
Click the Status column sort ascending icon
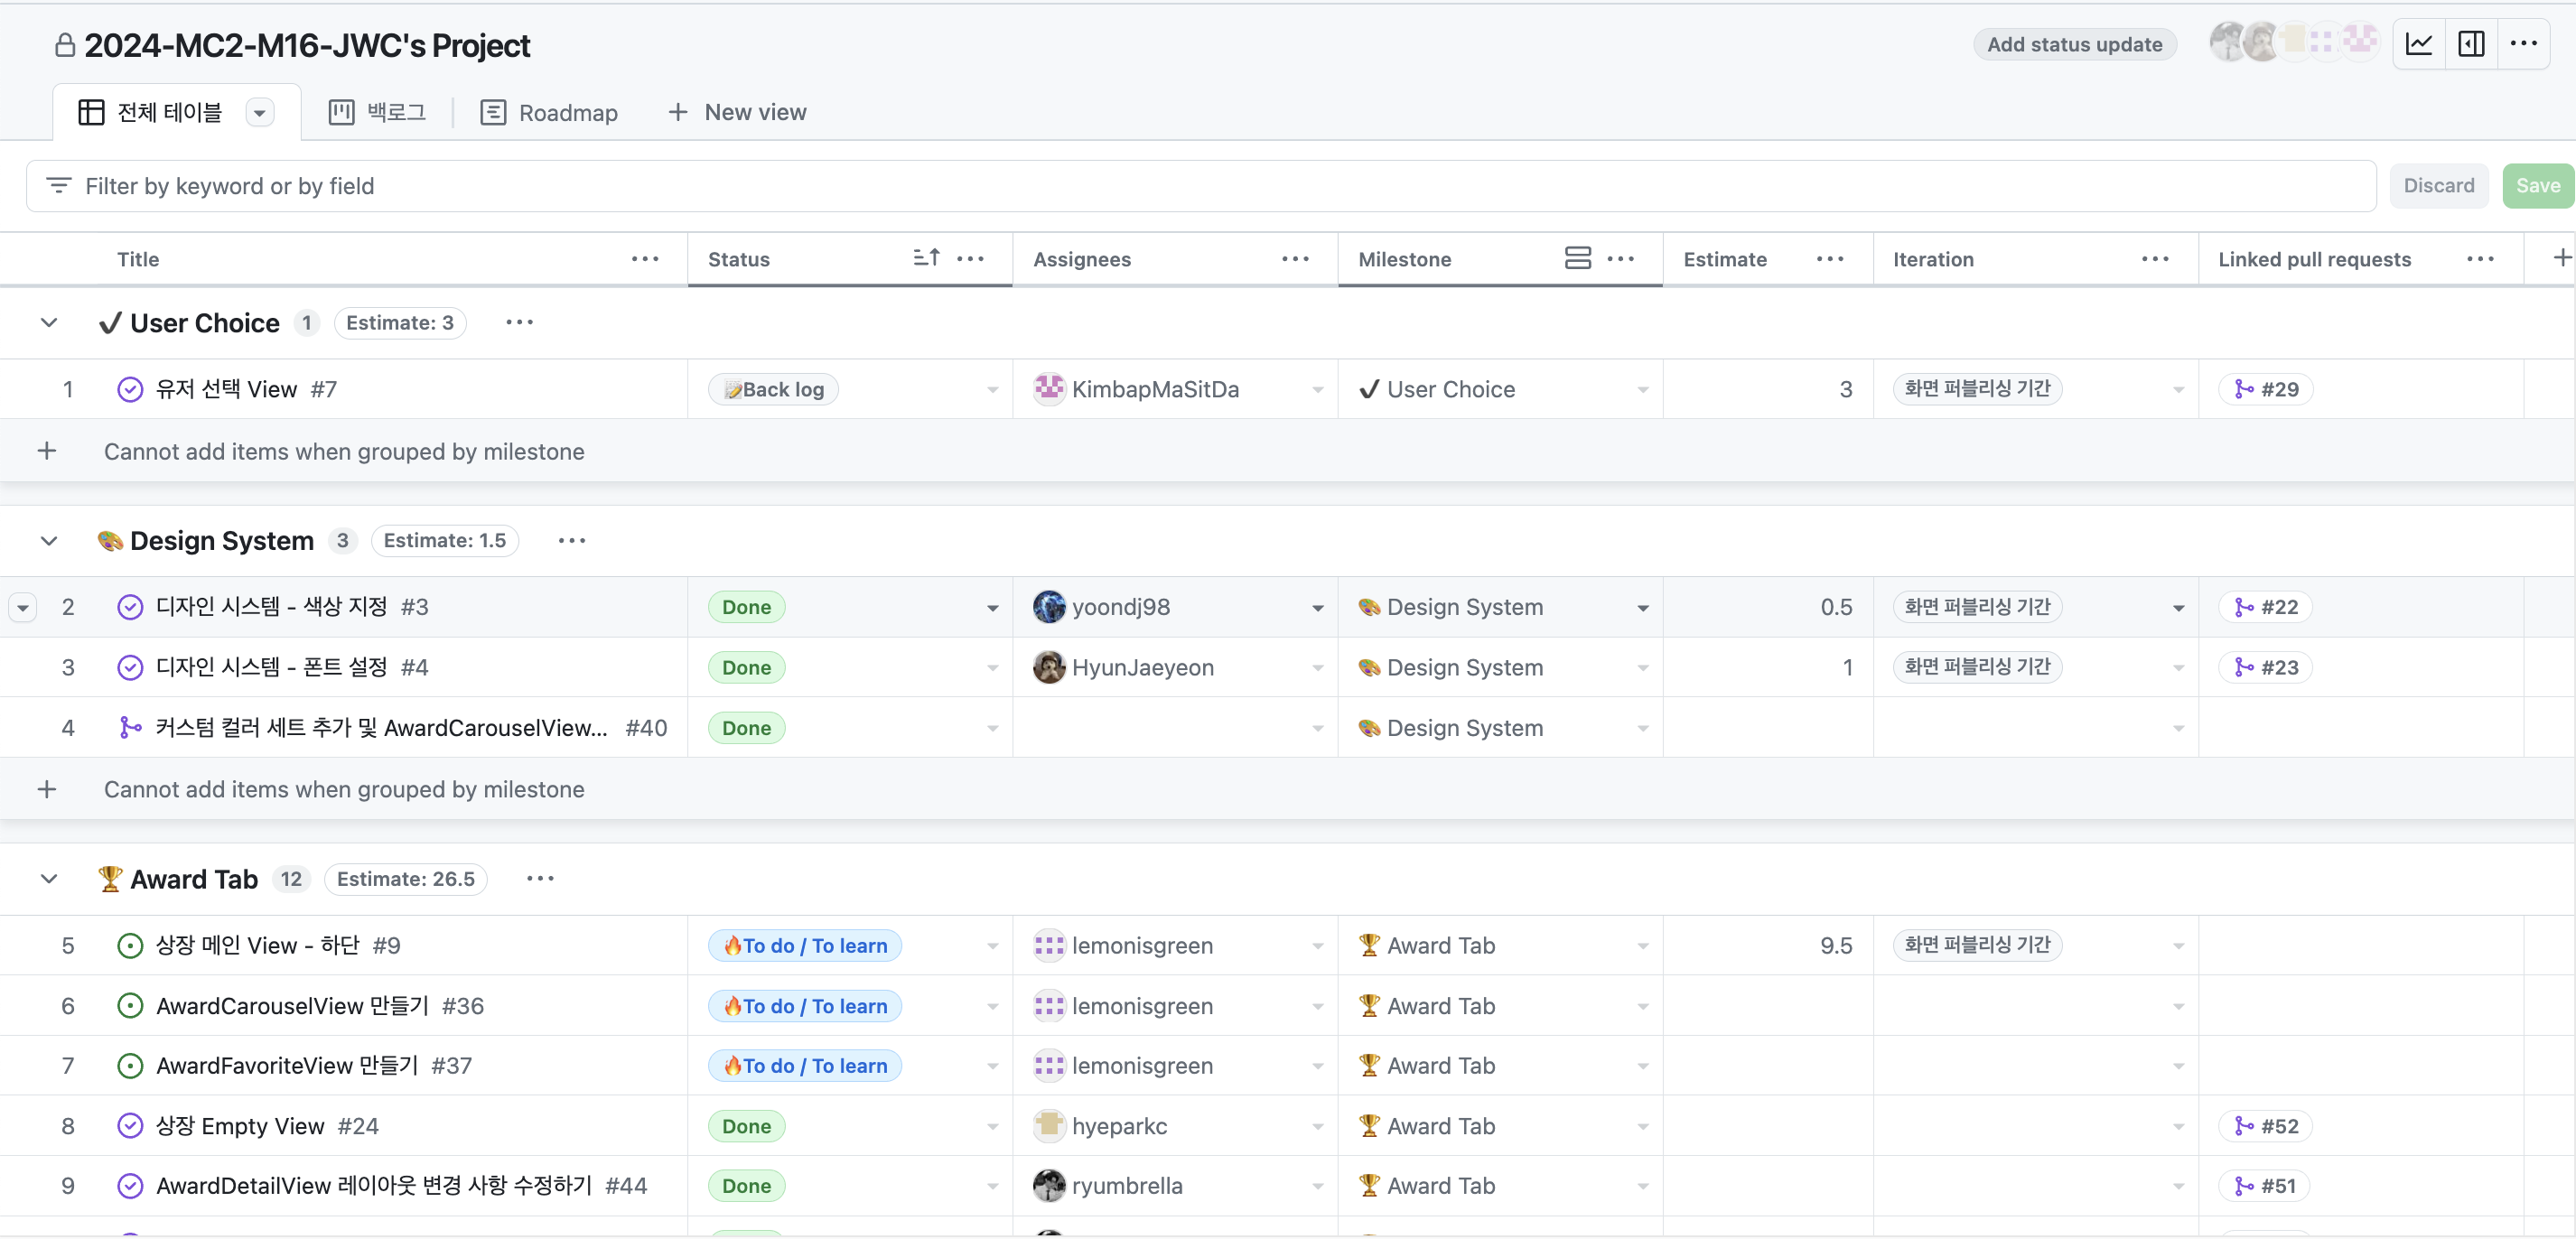(x=926, y=259)
